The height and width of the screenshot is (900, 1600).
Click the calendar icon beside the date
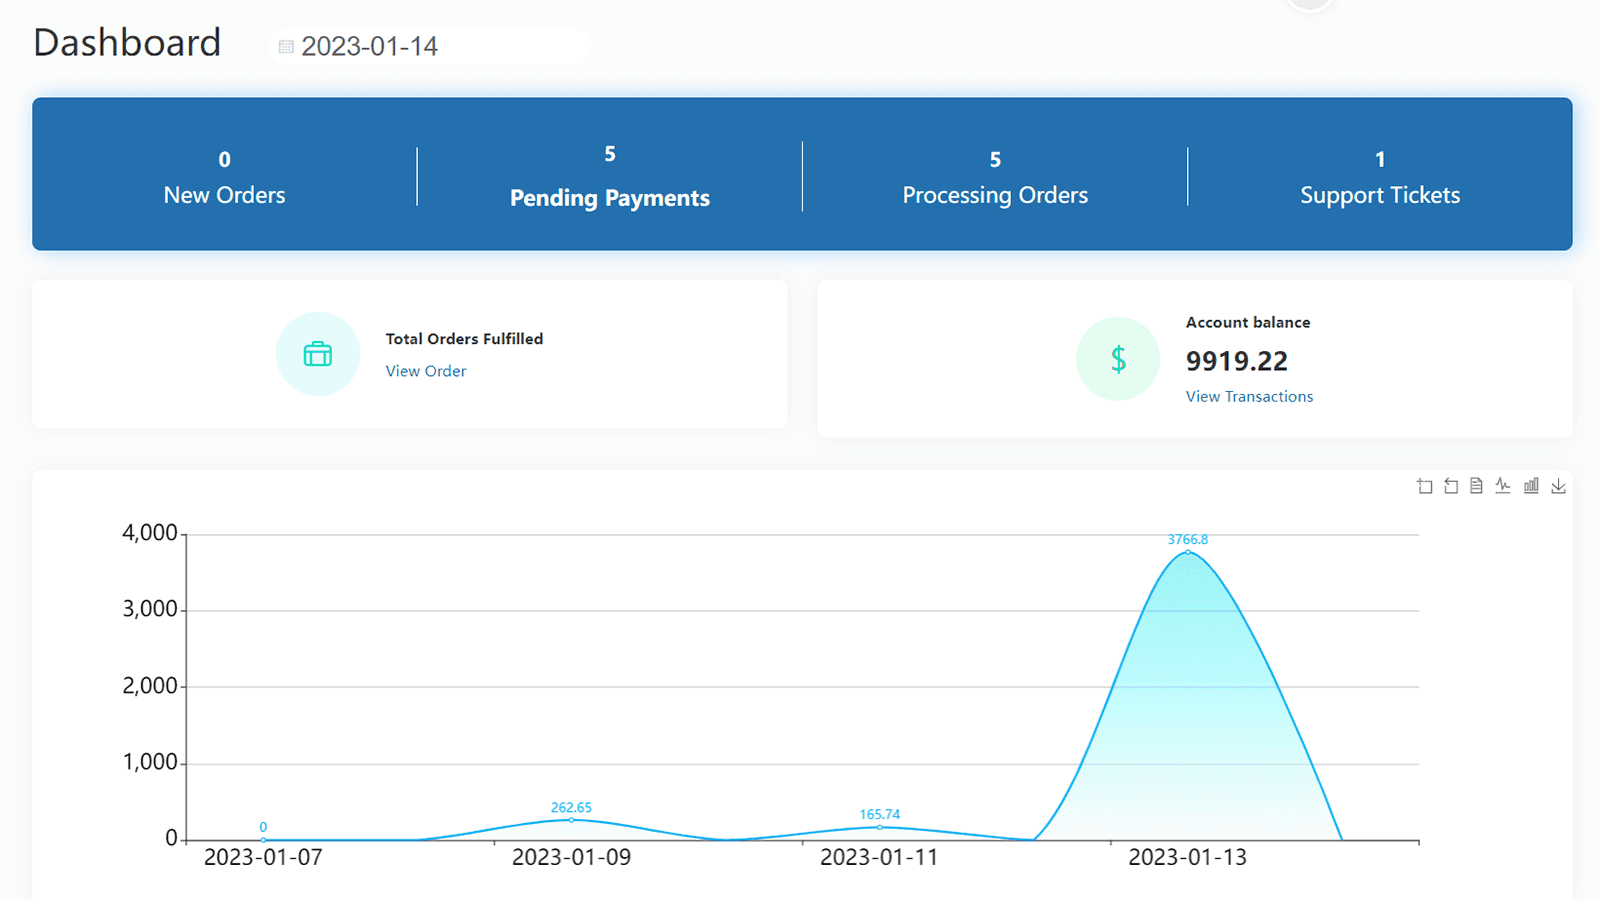pyautogui.click(x=286, y=47)
